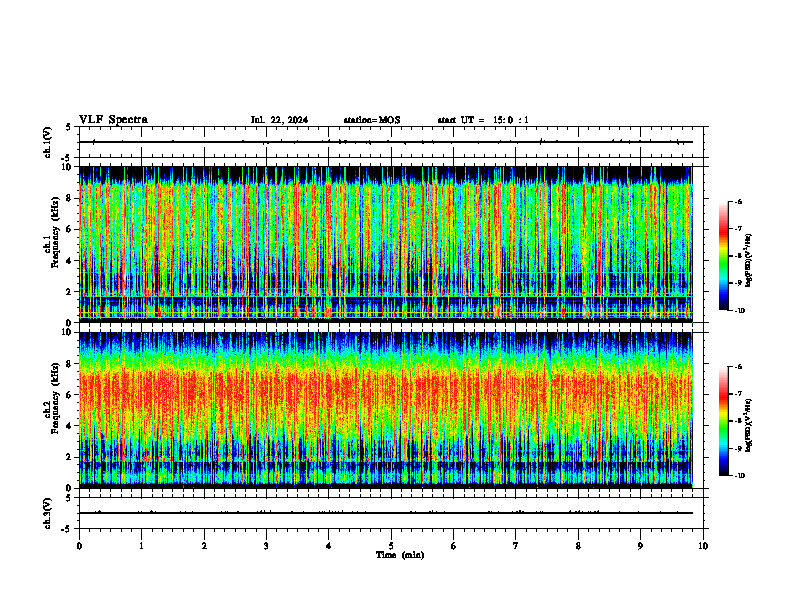Click the date "Jul 22, 2024" in the header
792x612 pixels.
[279, 120]
